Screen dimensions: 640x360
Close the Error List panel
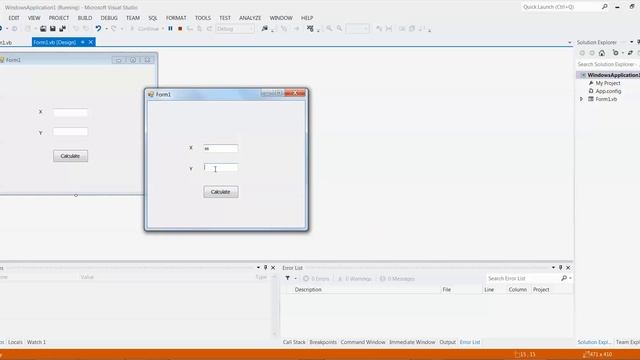click(568, 268)
